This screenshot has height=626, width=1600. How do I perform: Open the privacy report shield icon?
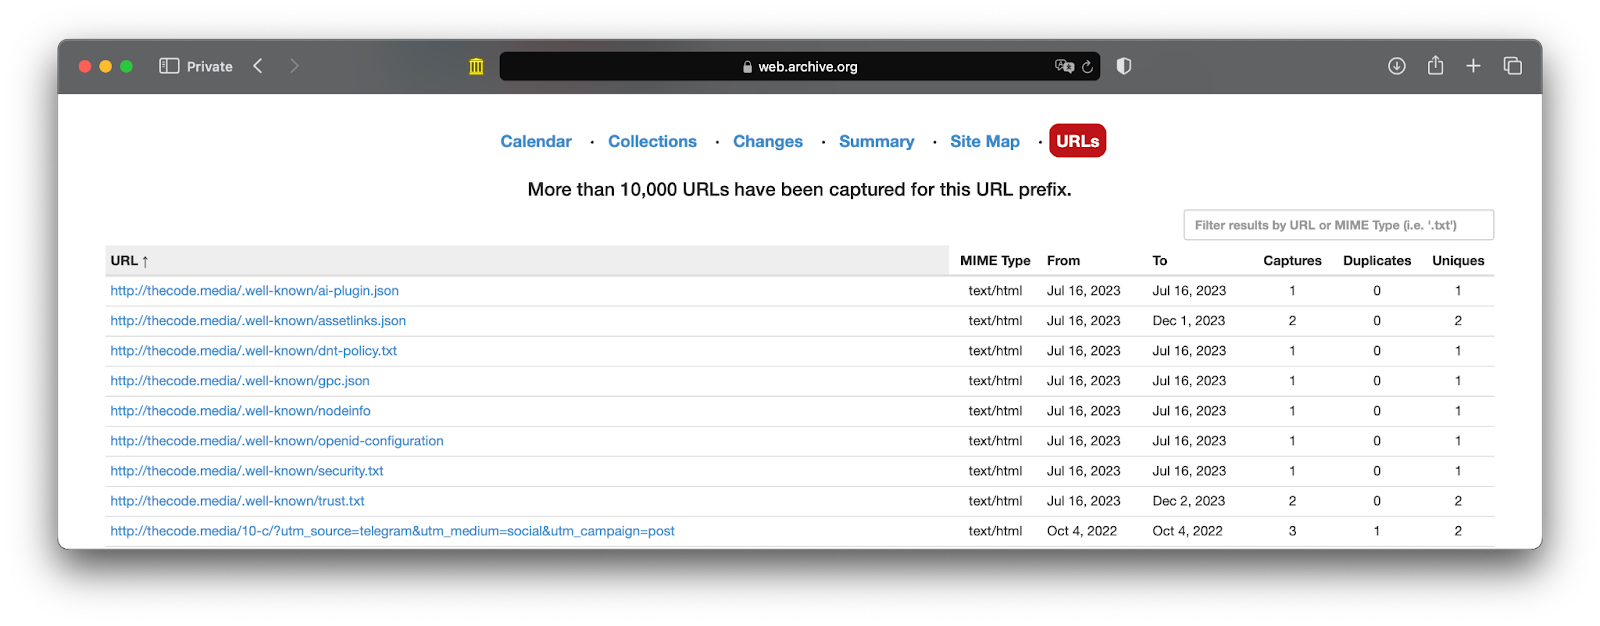pos(1124,66)
